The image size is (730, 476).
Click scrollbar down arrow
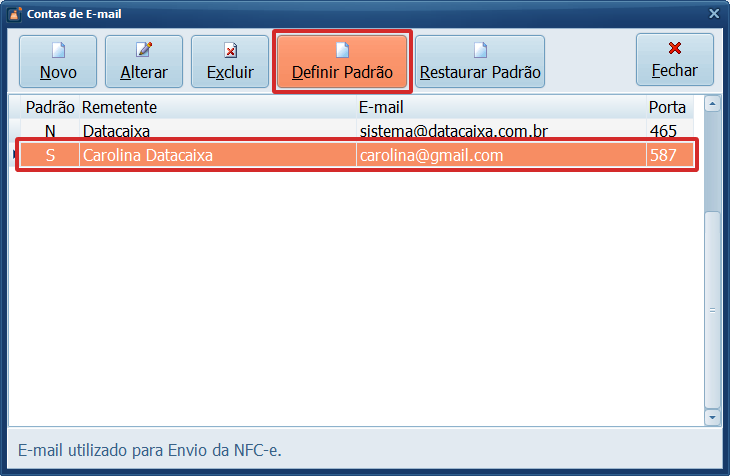click(712, 417)
